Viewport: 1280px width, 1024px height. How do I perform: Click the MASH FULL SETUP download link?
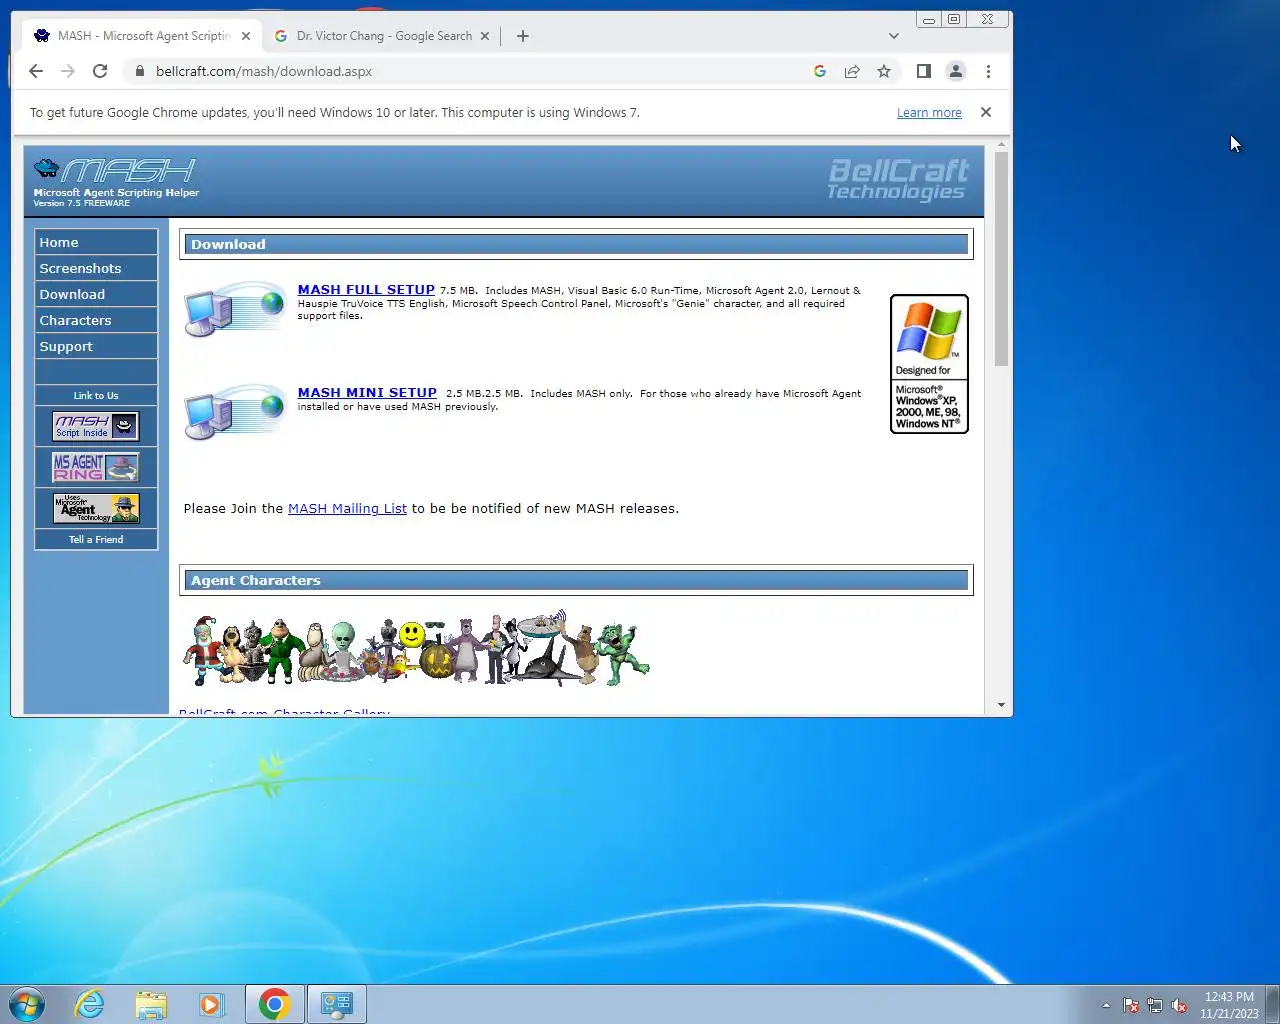[366, 290]
